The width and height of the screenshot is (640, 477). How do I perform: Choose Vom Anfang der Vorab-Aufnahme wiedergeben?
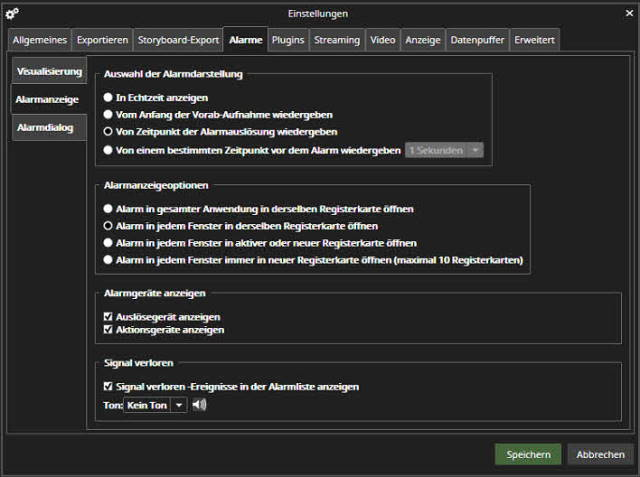point(109,115)
